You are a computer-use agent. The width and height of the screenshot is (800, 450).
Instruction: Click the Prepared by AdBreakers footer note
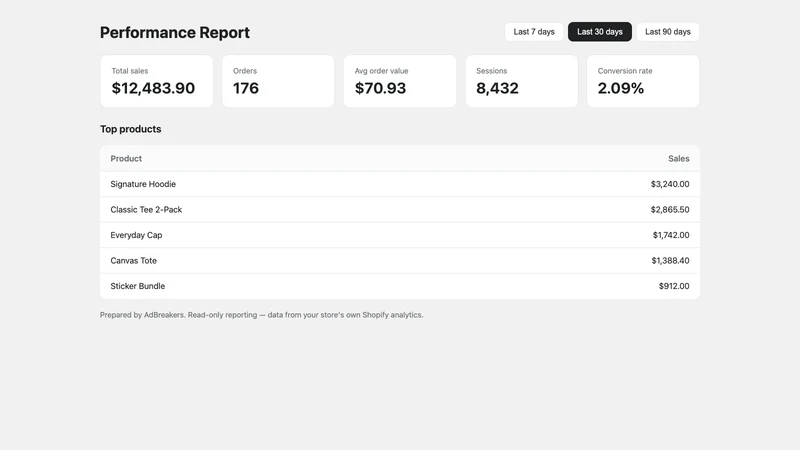261,315
